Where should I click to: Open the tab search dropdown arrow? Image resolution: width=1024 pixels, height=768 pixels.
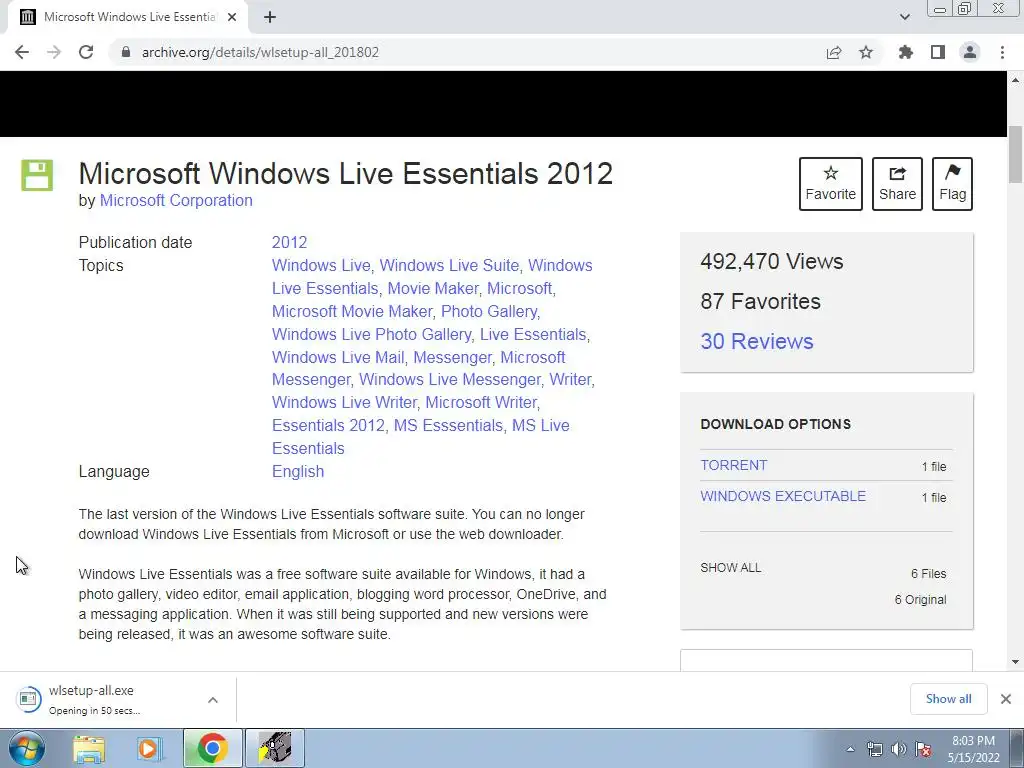point(904,17)
